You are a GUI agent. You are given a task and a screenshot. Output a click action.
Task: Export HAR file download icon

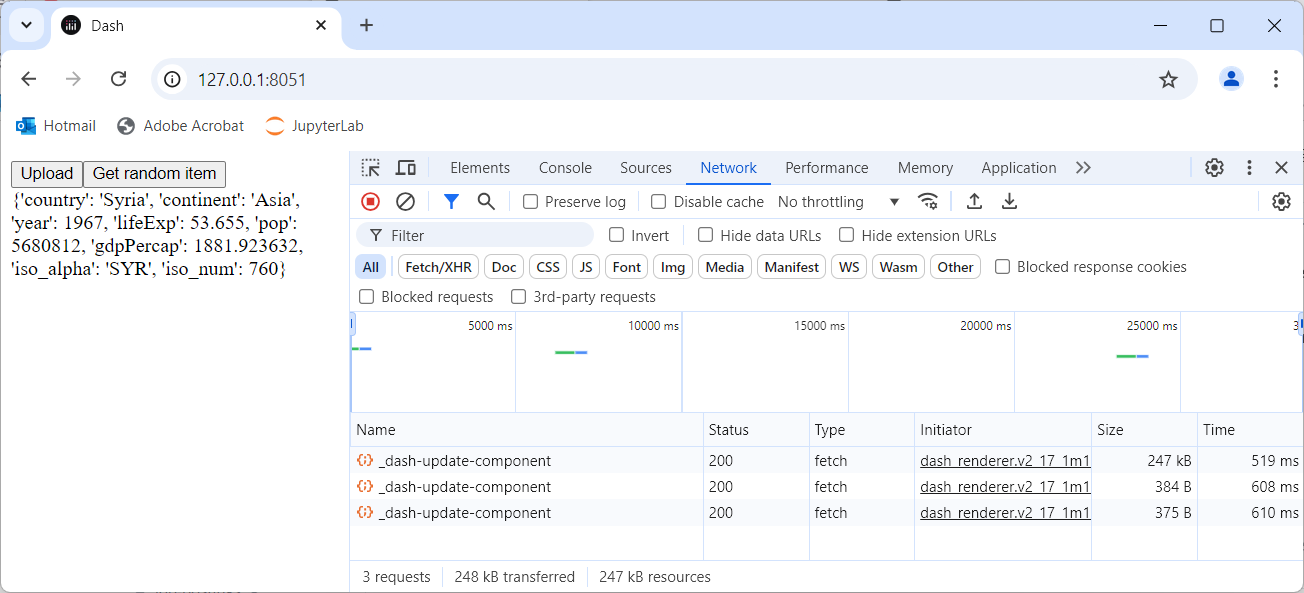click(1010, 202)
